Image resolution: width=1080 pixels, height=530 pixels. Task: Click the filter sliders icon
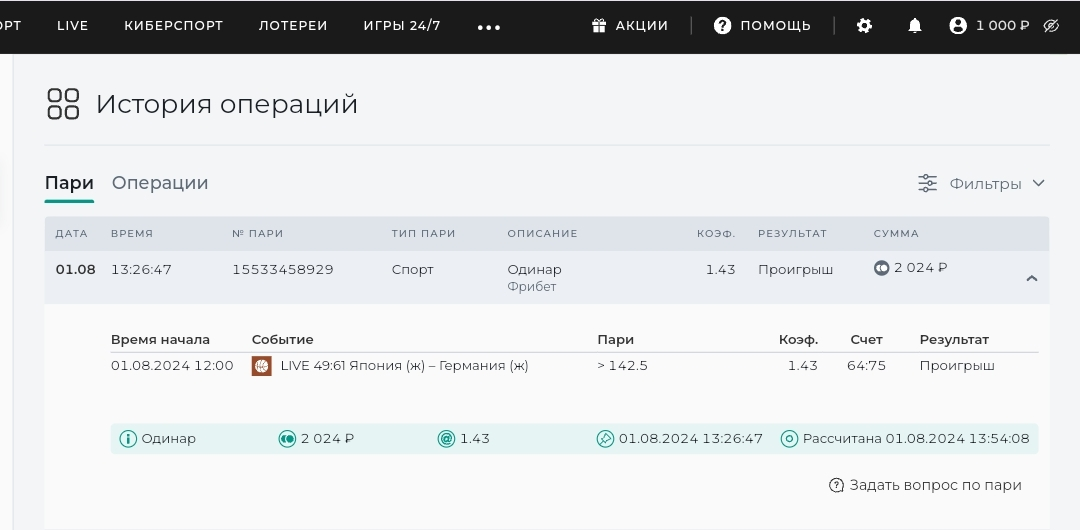click(x=928, y=183)
